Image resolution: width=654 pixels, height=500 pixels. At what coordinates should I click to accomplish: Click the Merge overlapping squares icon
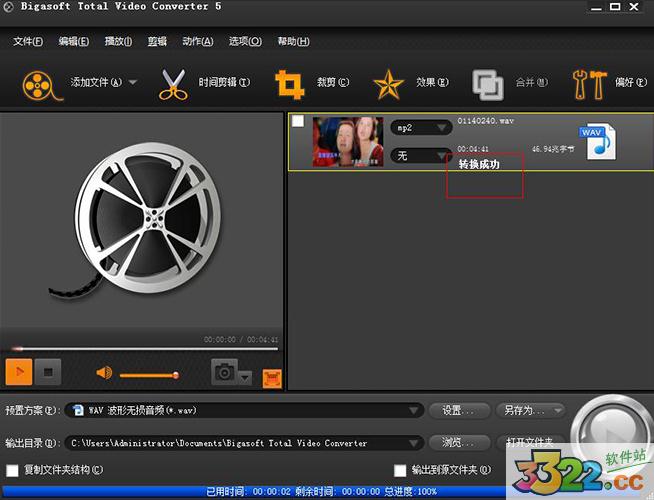[x=488, y=85]
